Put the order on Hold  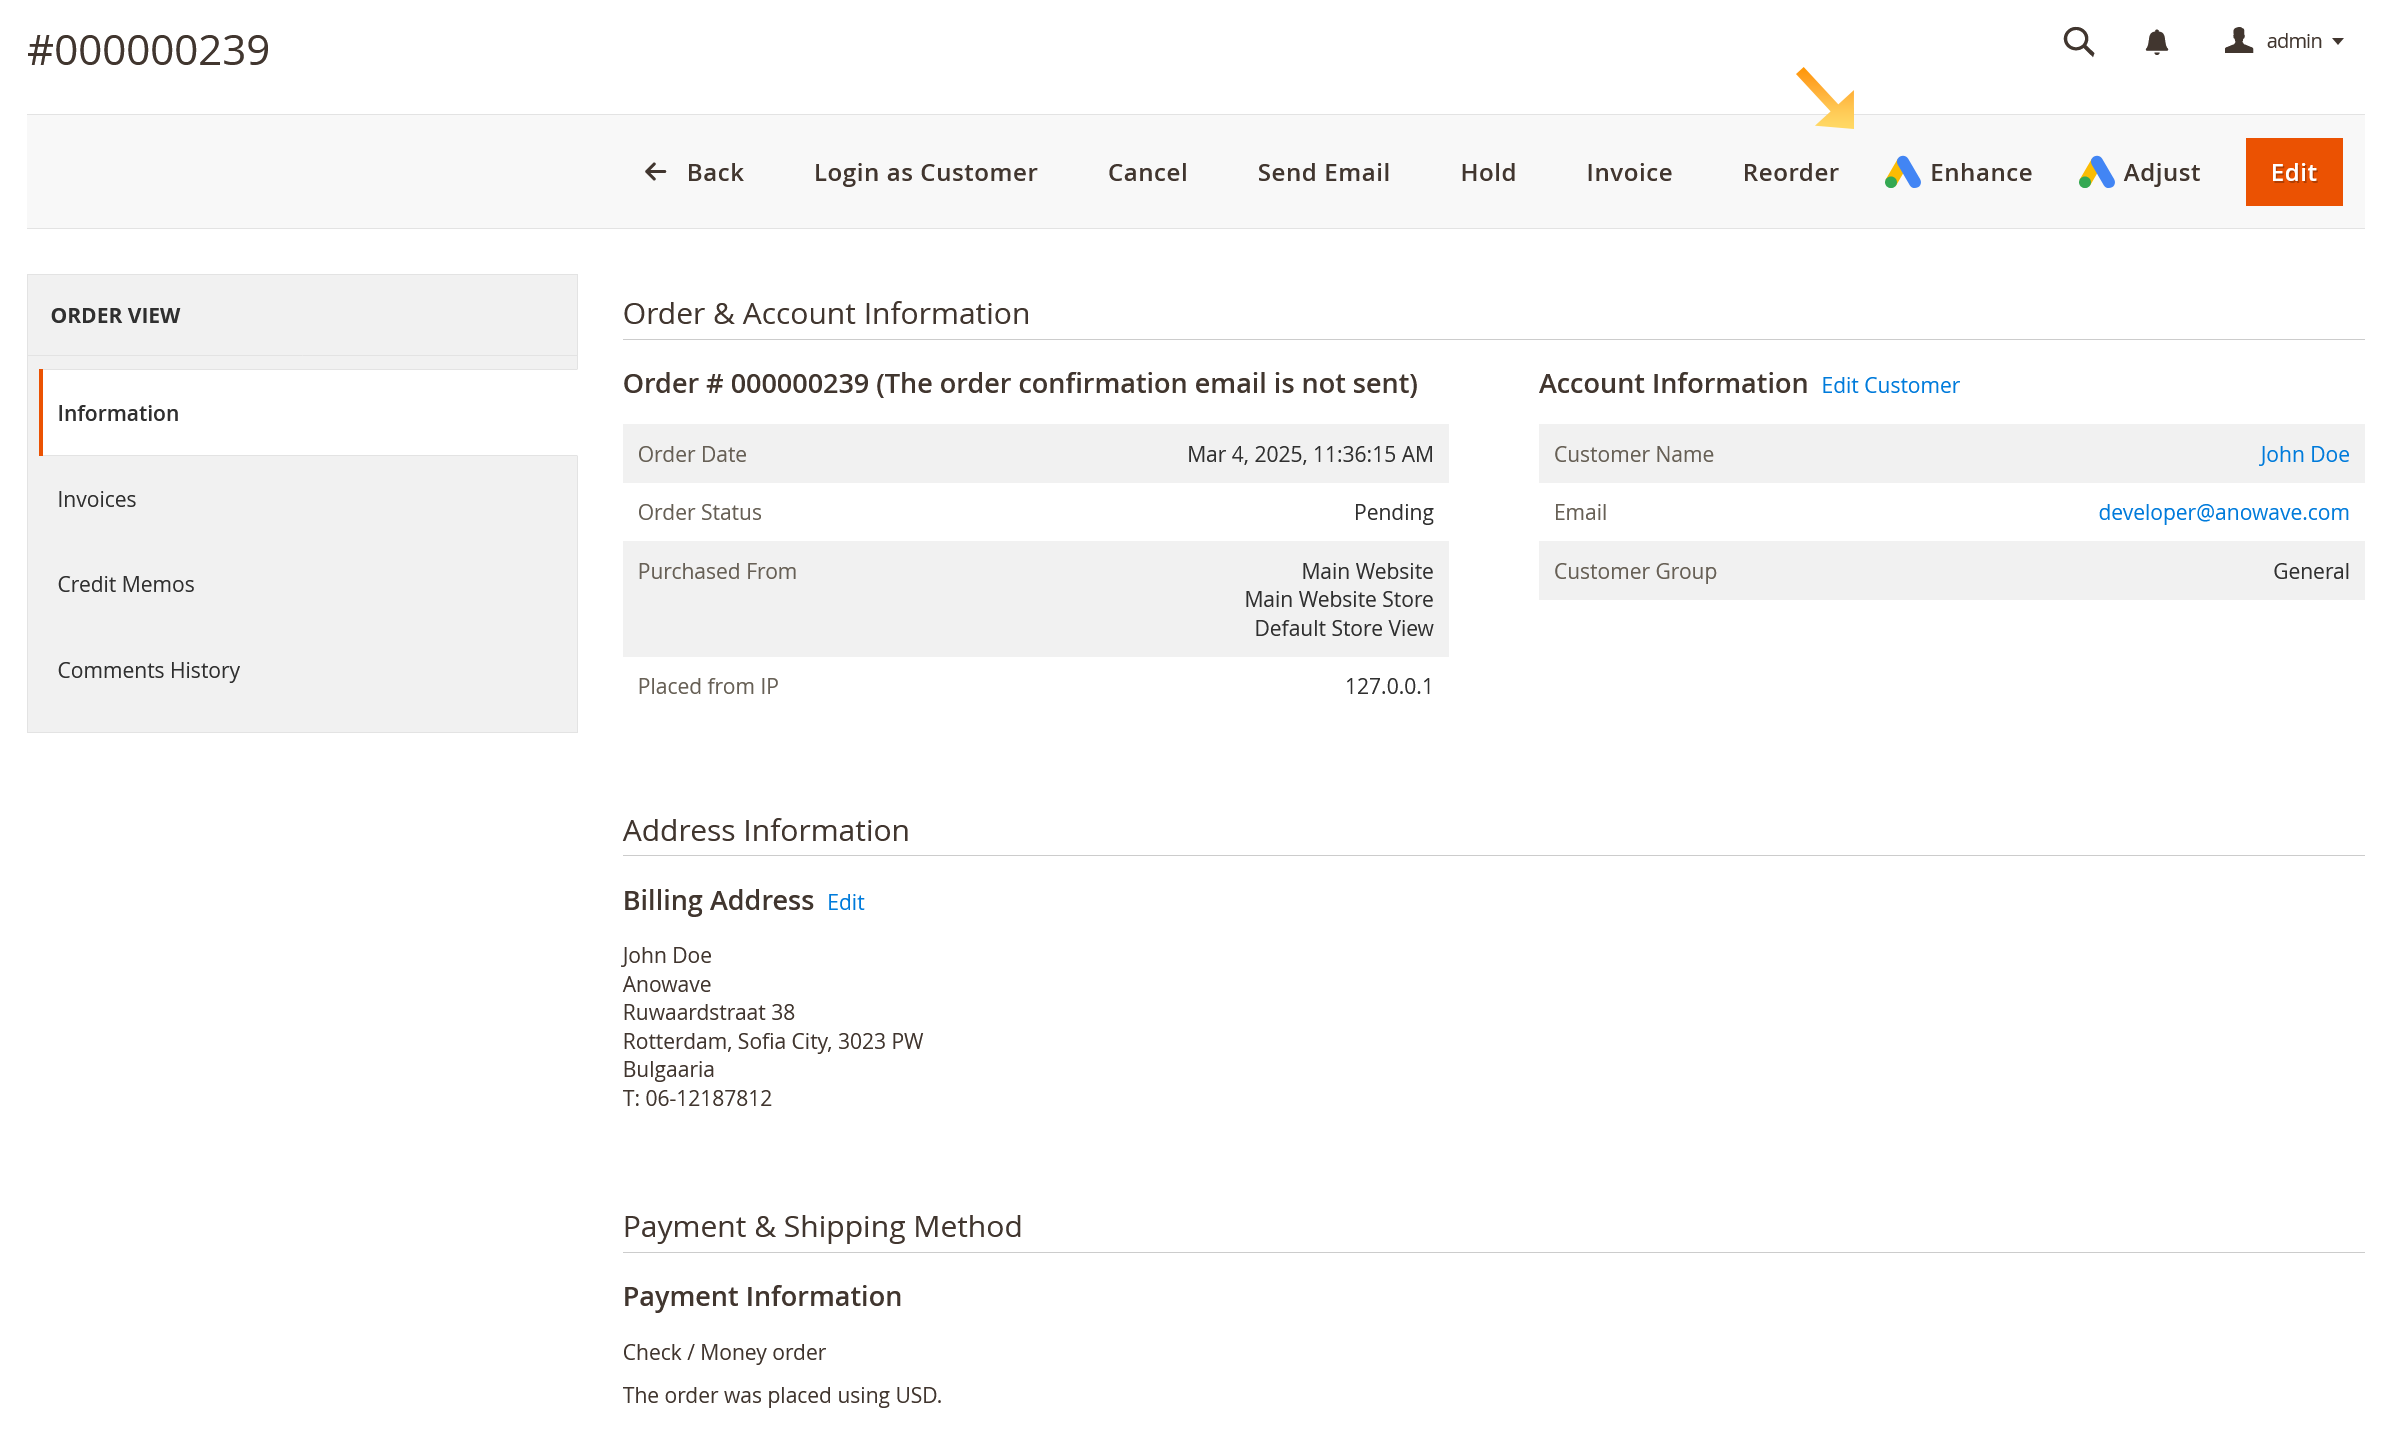(1488, 172)
